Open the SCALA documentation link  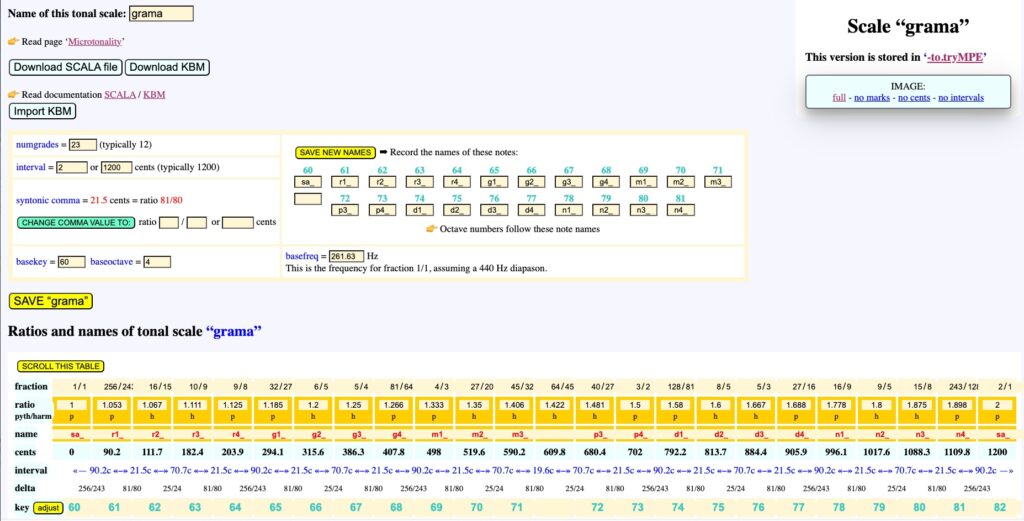coord(121,94)
